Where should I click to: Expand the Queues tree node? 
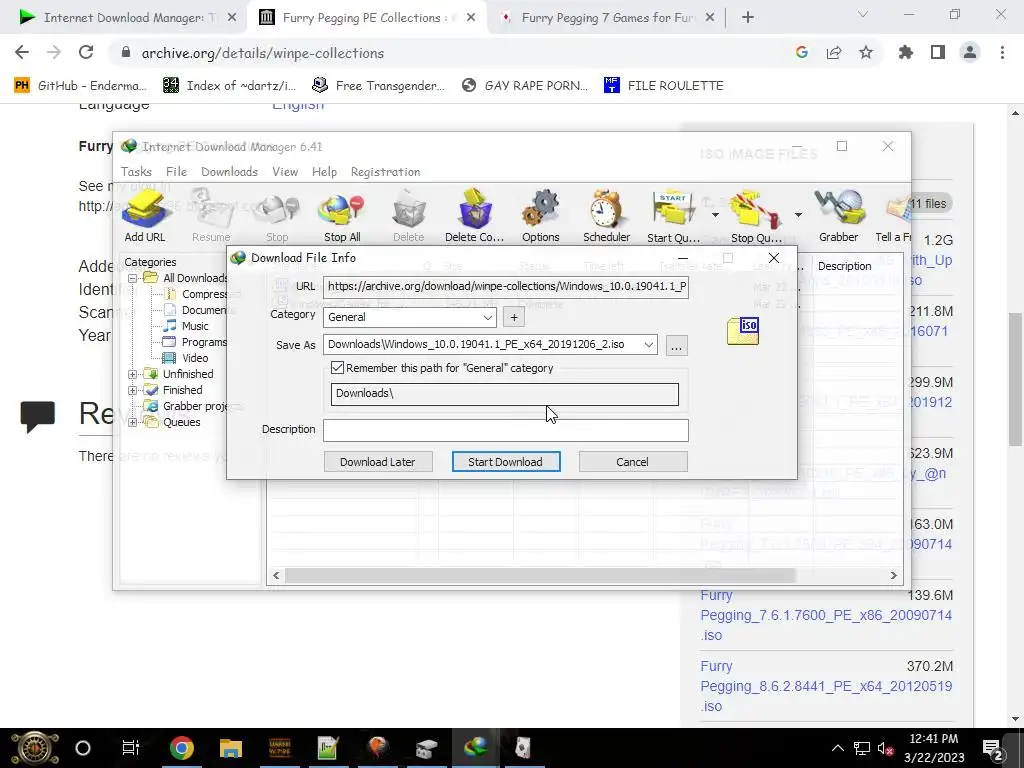tap(133, 422)
